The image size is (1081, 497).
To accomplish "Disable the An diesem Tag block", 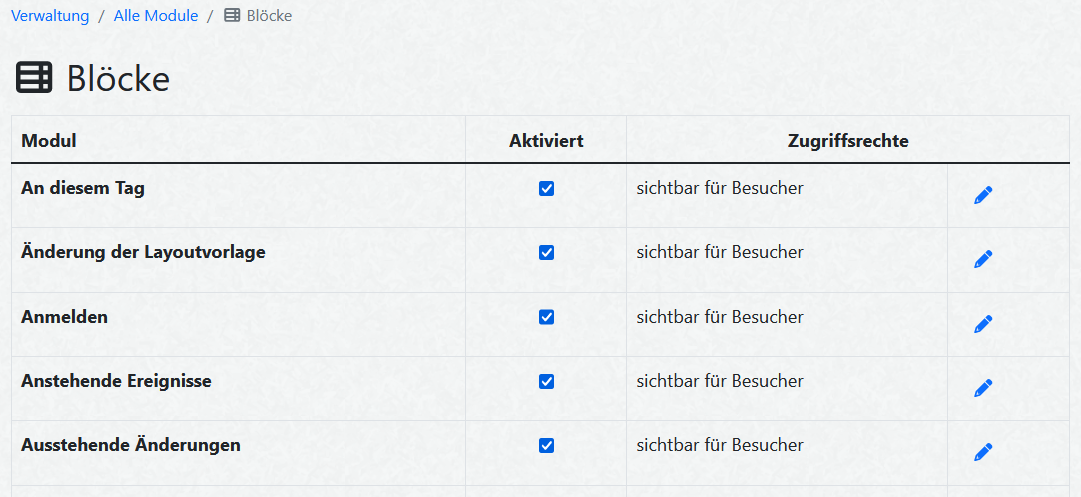I will pos(546,188).
